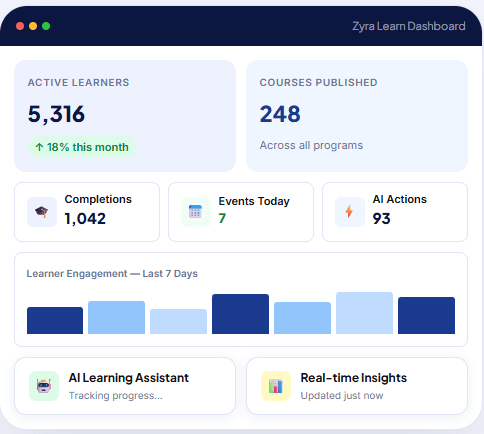
Task: Click the yellow minimize window dot
Action: [x=33, y=26]
